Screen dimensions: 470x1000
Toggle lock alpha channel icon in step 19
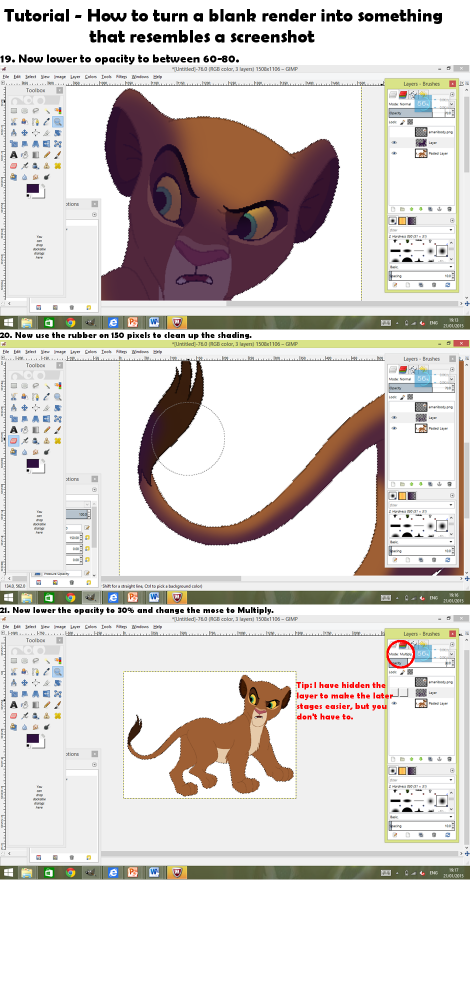[x=410, y=122]
